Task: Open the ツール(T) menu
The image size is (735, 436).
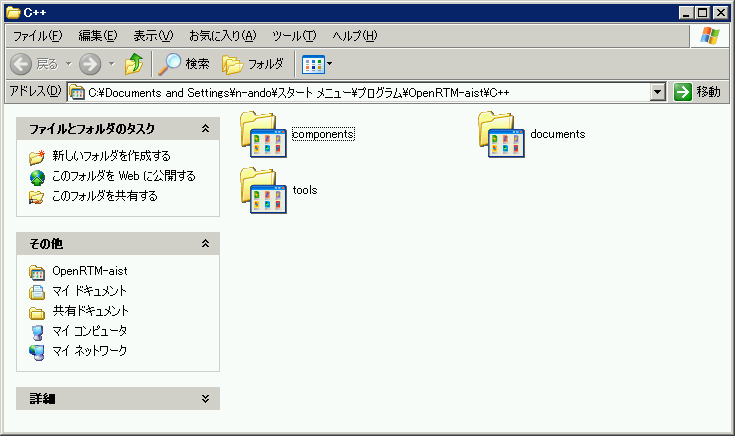Action: click(294, 36)
